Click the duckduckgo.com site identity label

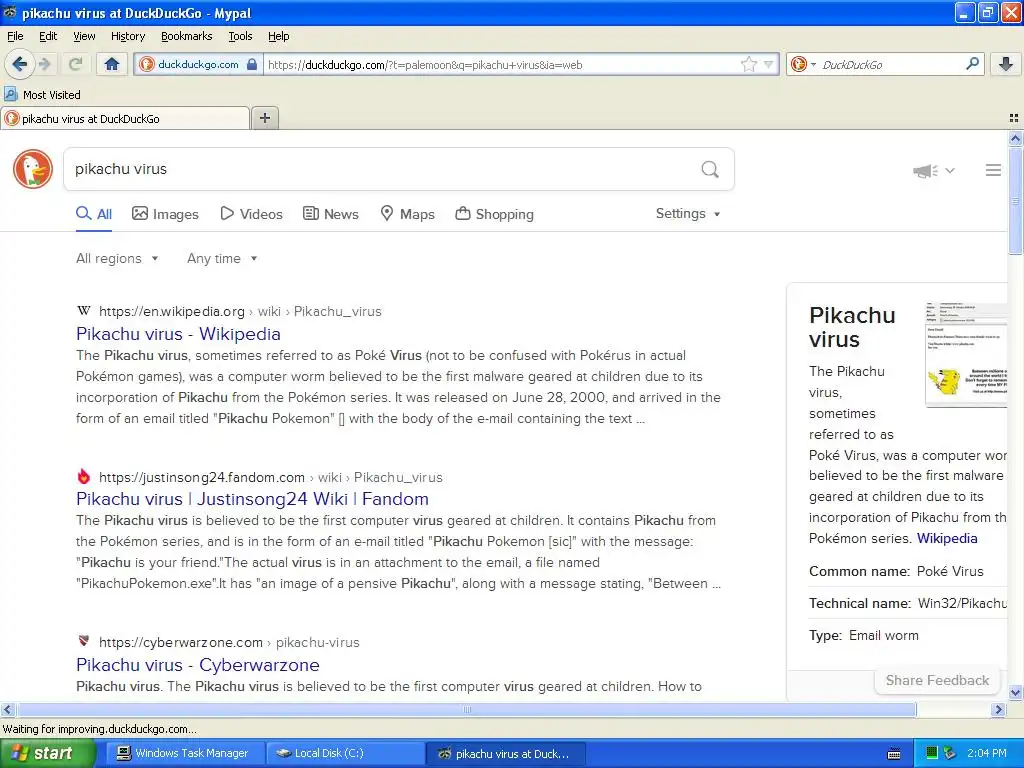tap(198, 64)
